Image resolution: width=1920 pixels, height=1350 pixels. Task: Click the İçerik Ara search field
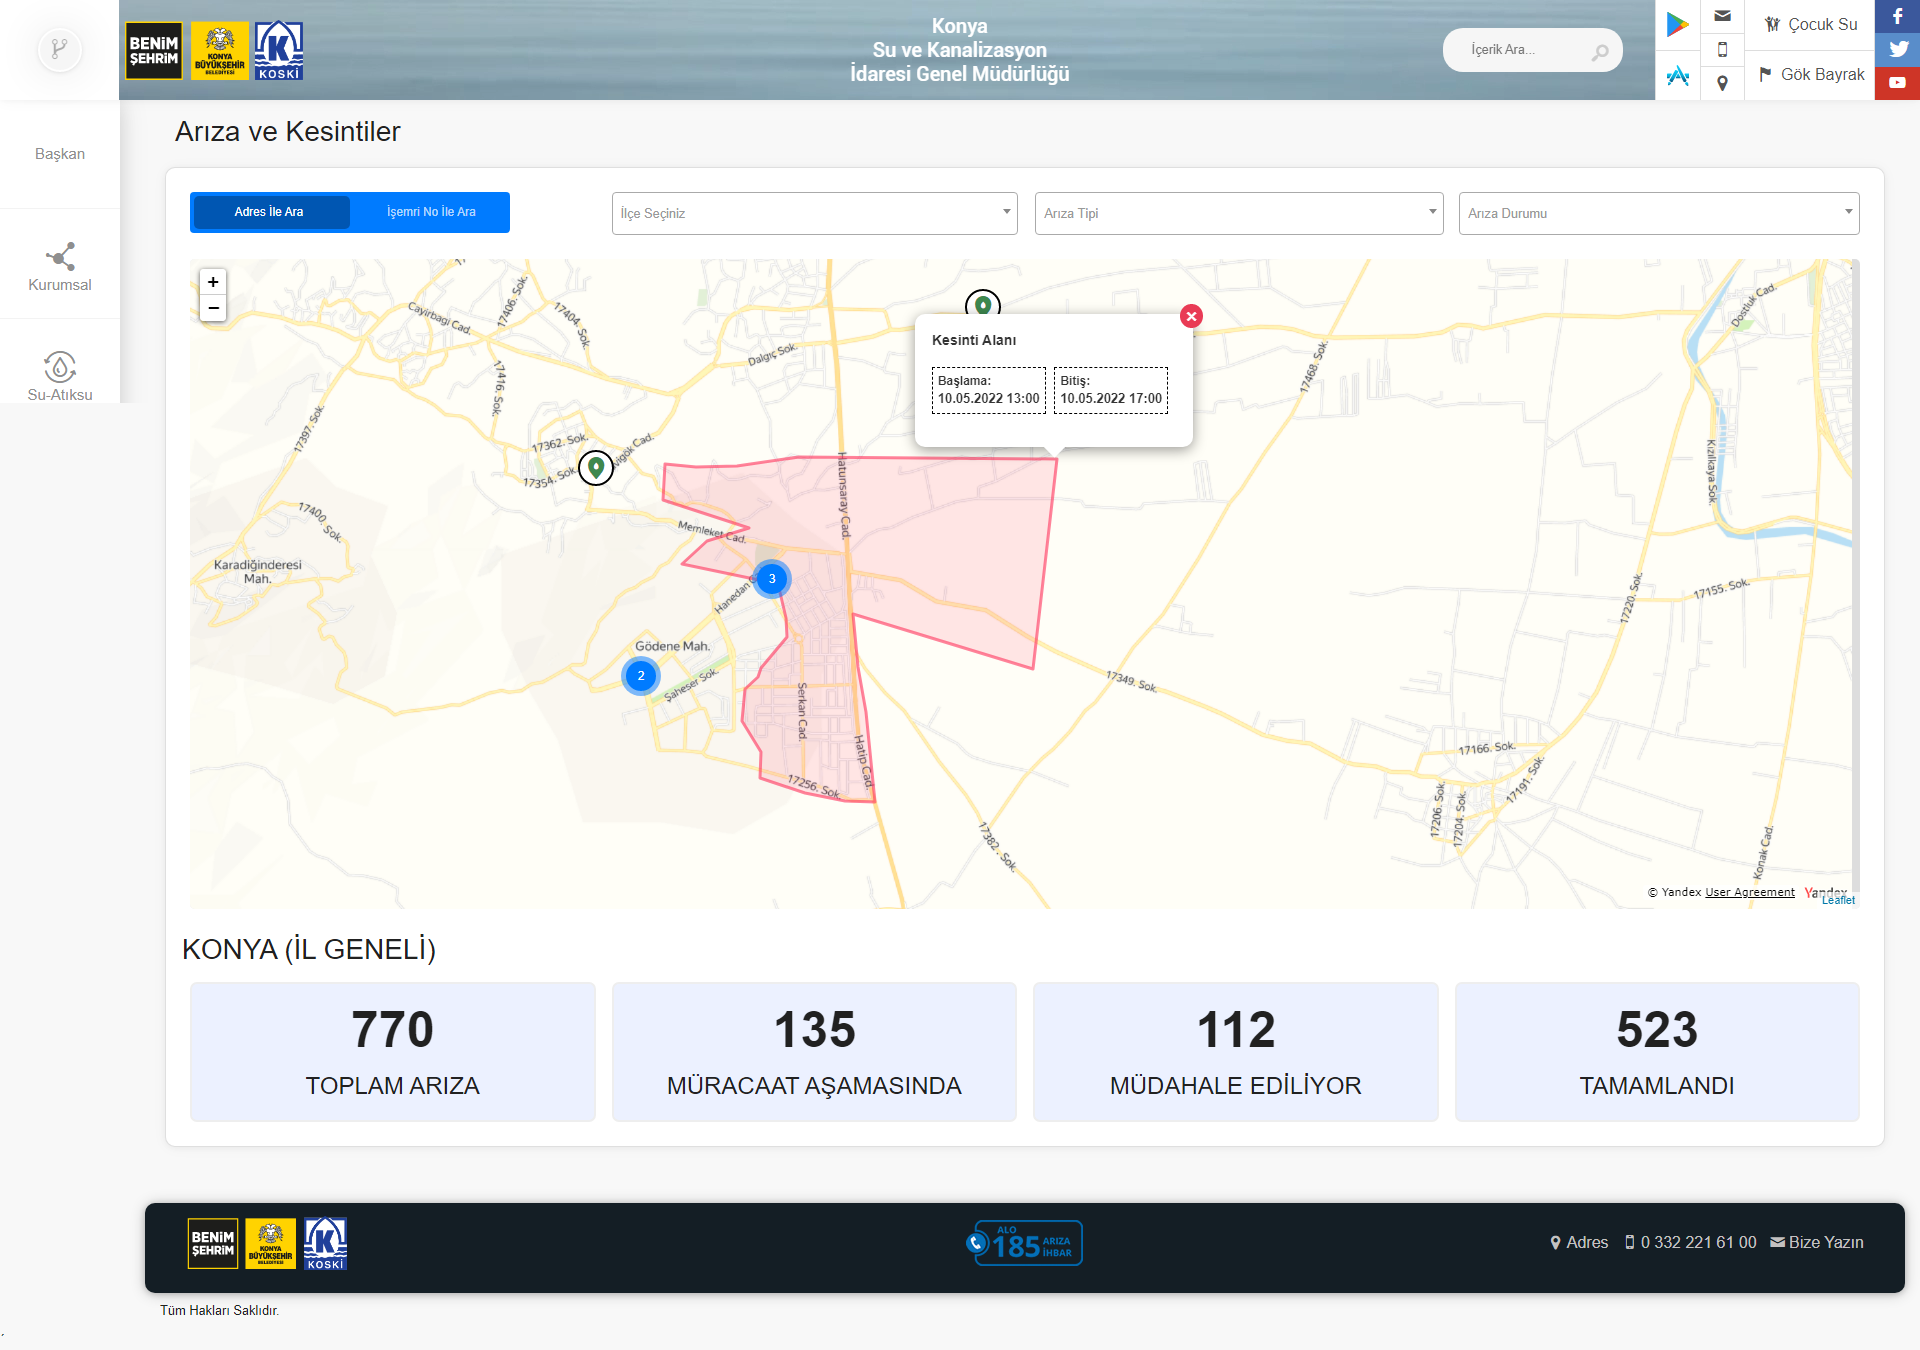click(1522, 50)
